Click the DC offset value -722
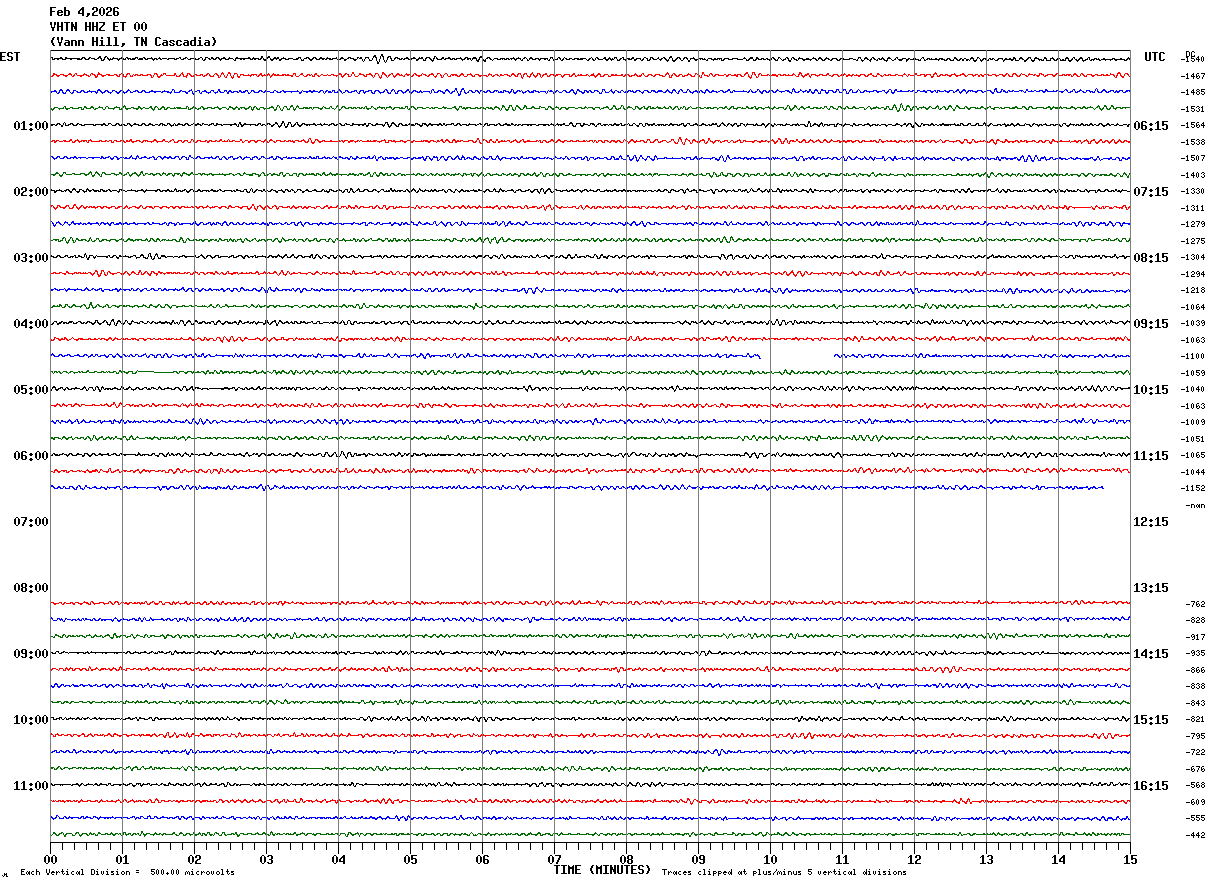The height and width of the screenshot is (886, 1210). click(1196, 752)
